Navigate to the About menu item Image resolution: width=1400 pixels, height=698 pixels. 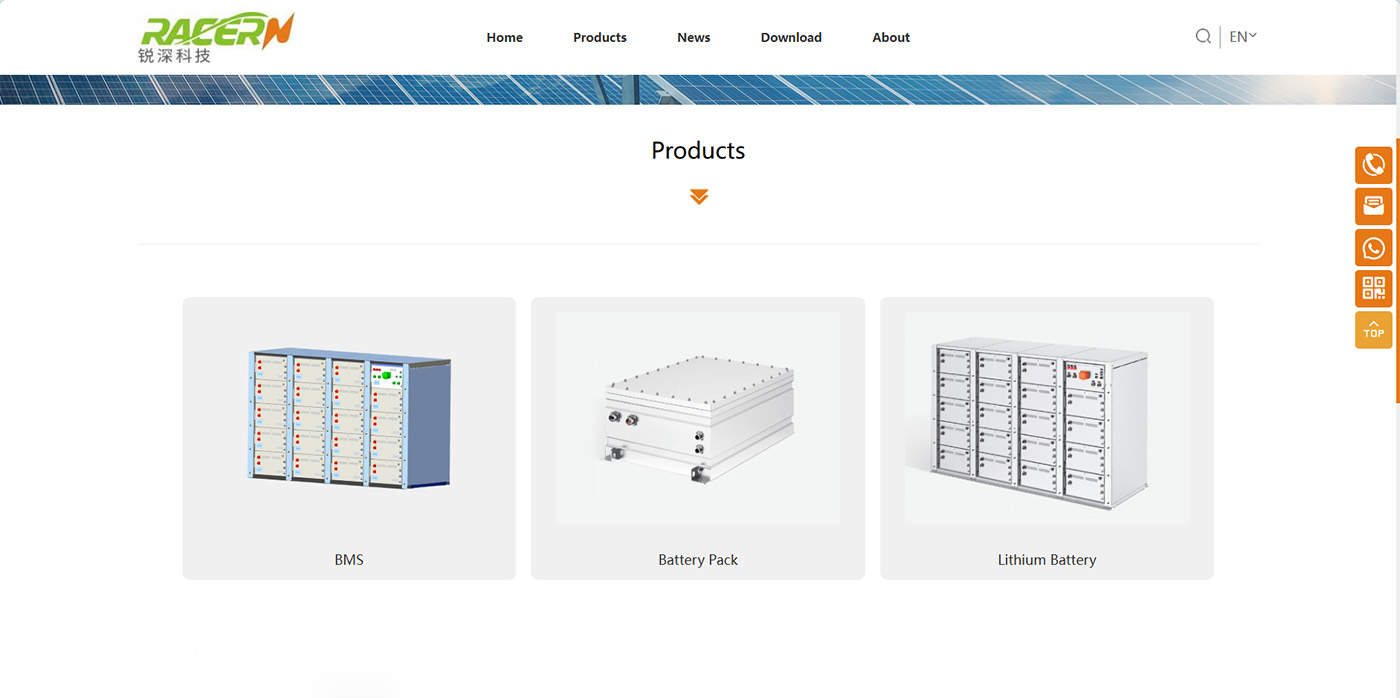point(891,38)
